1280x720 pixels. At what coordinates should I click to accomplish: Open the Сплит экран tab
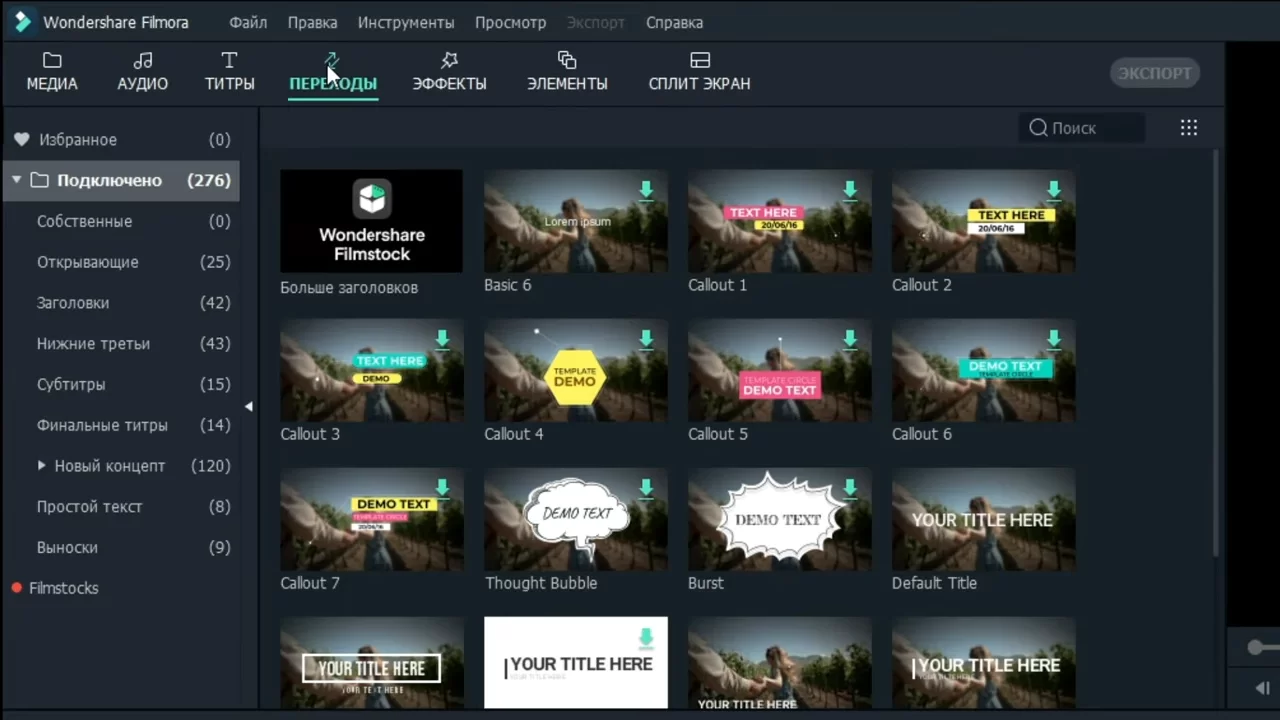[699, 71]
